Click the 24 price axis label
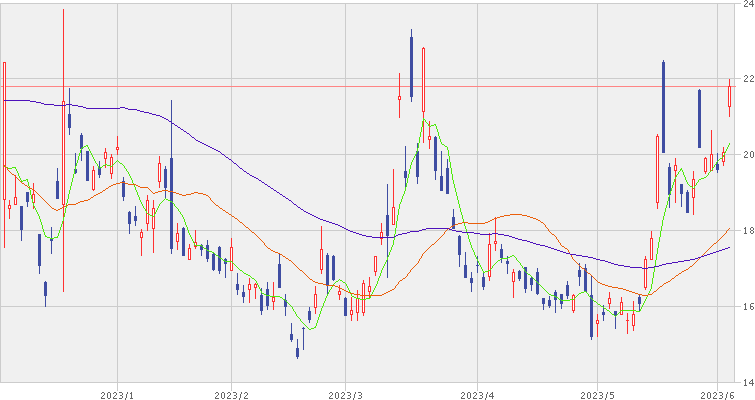Screen dimensions: 755x400 (x=749, y=3)
